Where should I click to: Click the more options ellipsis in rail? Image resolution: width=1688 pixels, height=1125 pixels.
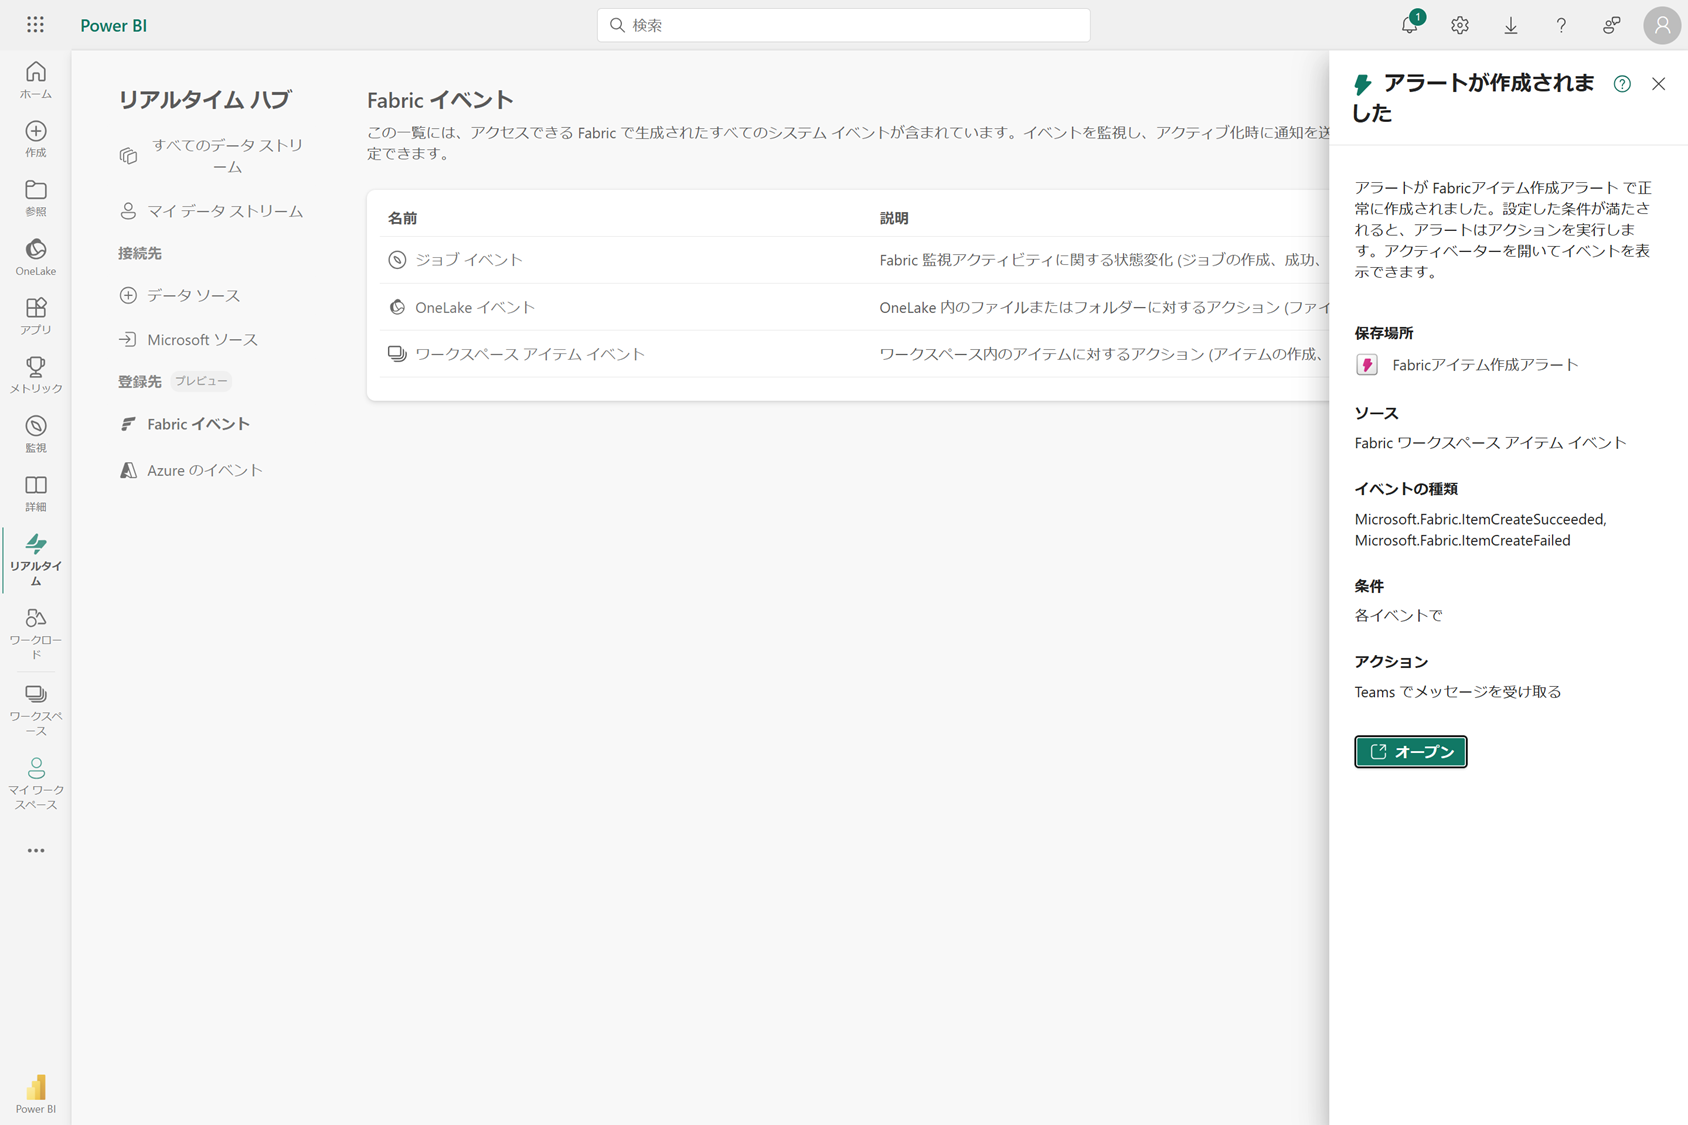click(36, 851)
